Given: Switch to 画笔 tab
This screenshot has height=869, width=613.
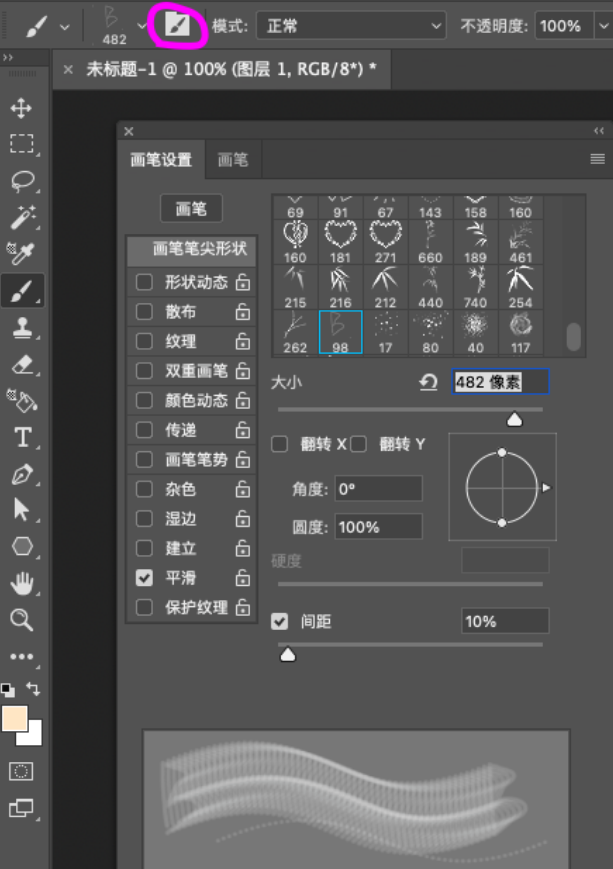Looking at the screenshot, I should coord(233,160).
